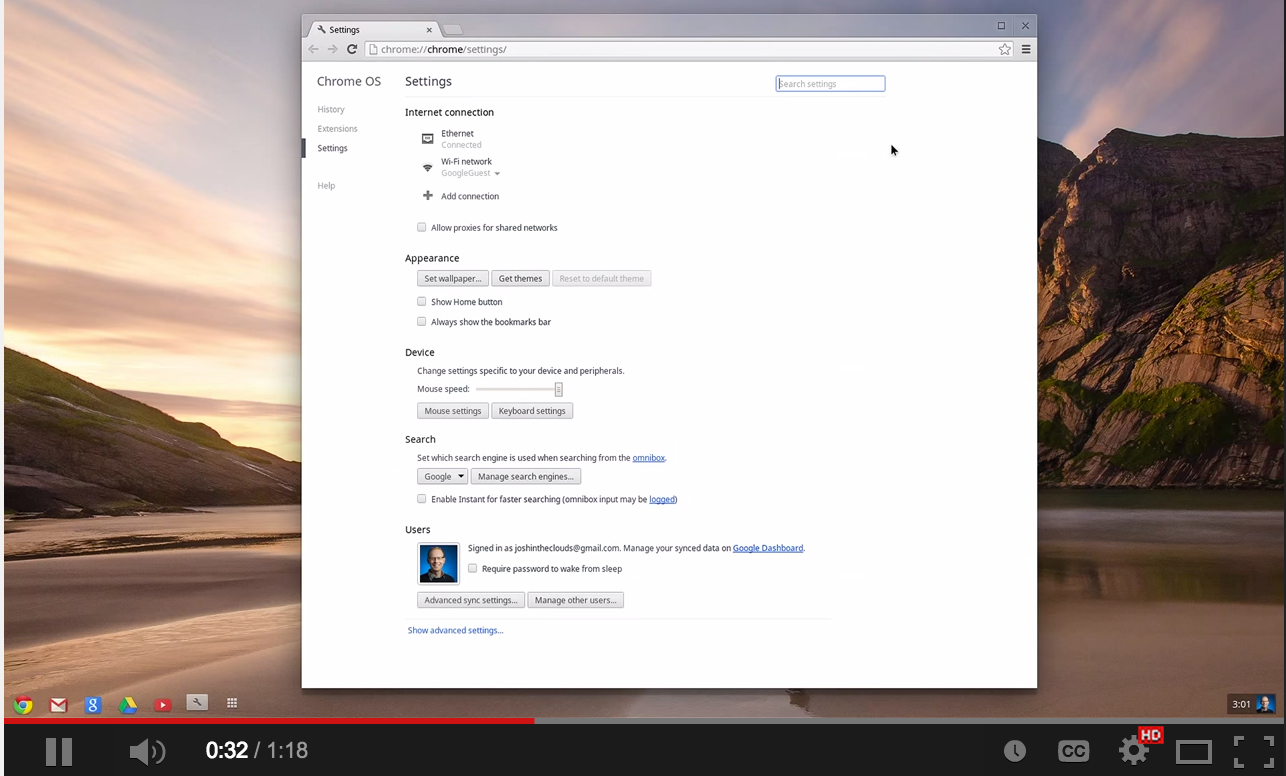The width and height of the screenshot is (1286, 776).
Task: Enable Instant for faster searching
Action: coord(422,498)
